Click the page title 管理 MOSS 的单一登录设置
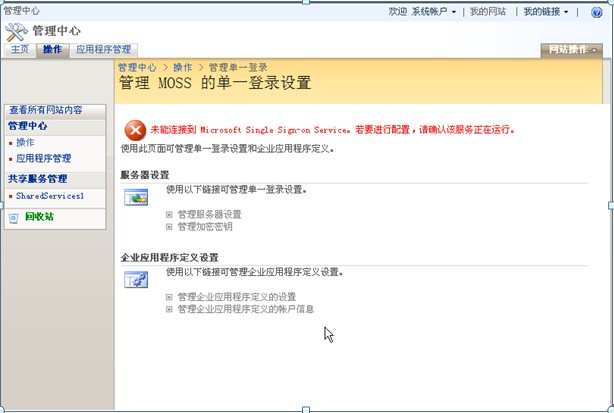The width and height of the screenshot is (614, 413). [215, 83]
